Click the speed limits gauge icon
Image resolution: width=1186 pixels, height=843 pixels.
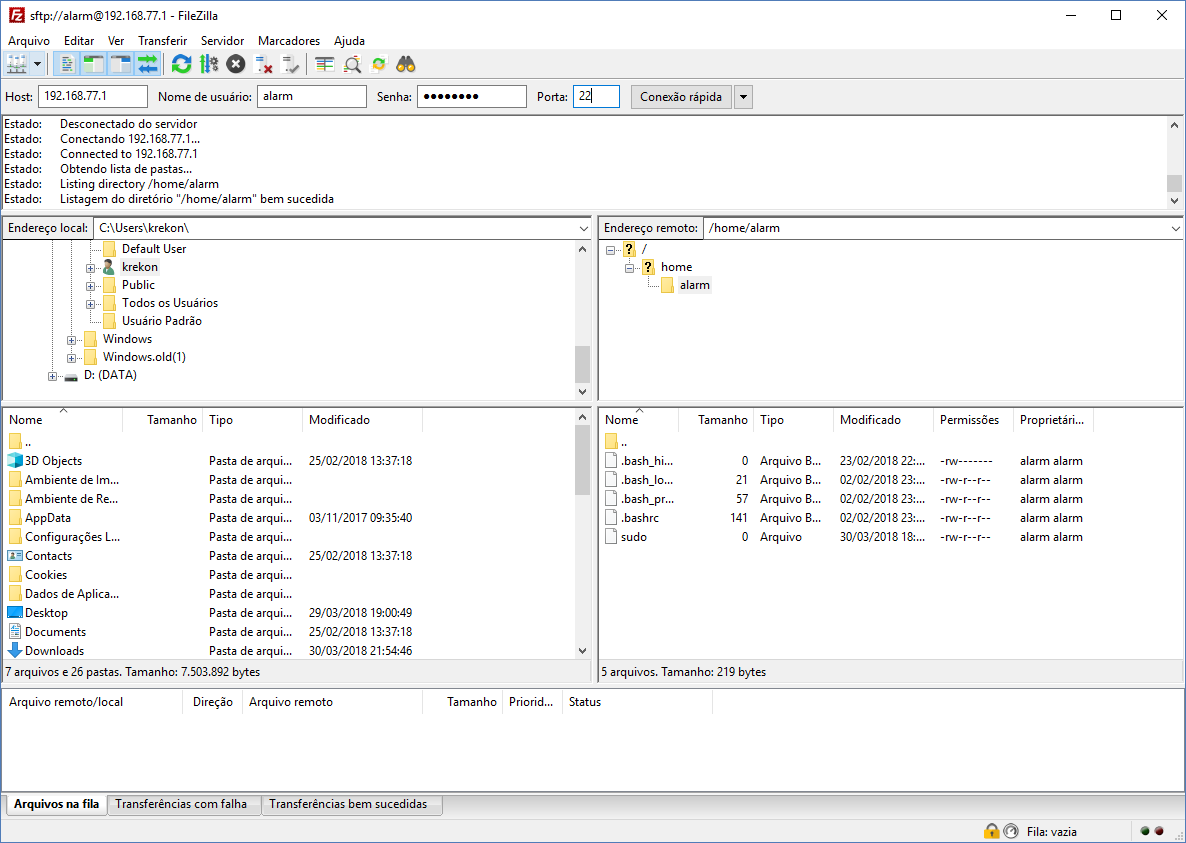[1011, 832]
